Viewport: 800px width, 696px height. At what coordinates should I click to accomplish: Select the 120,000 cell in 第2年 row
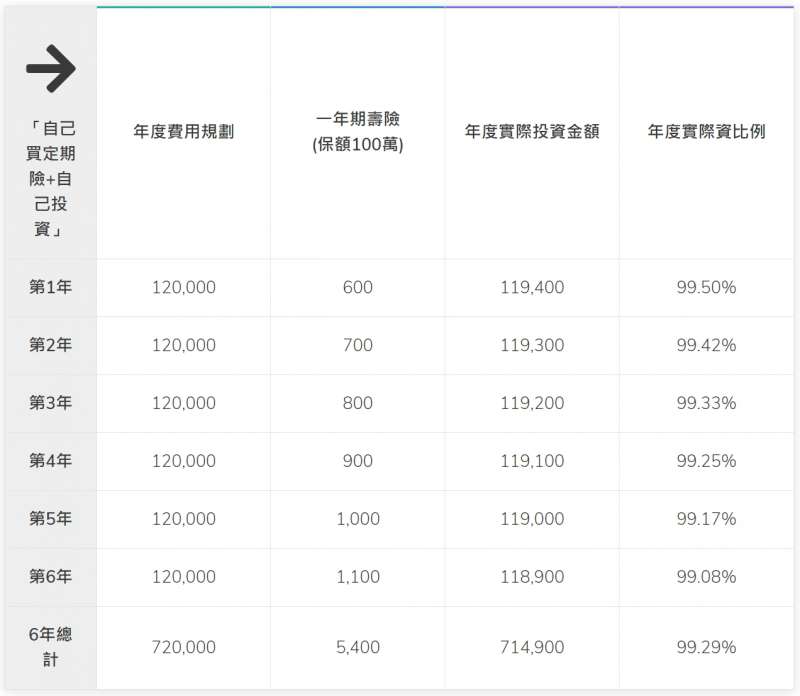pyautogui.click(x=184, y=345)
